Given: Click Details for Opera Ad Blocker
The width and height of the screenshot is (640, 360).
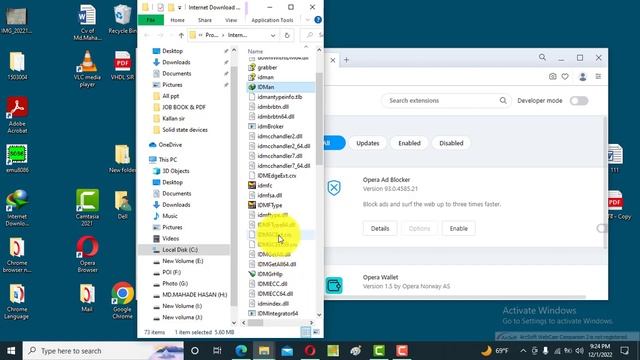Looking at the screenshot, I should (380, 229).
